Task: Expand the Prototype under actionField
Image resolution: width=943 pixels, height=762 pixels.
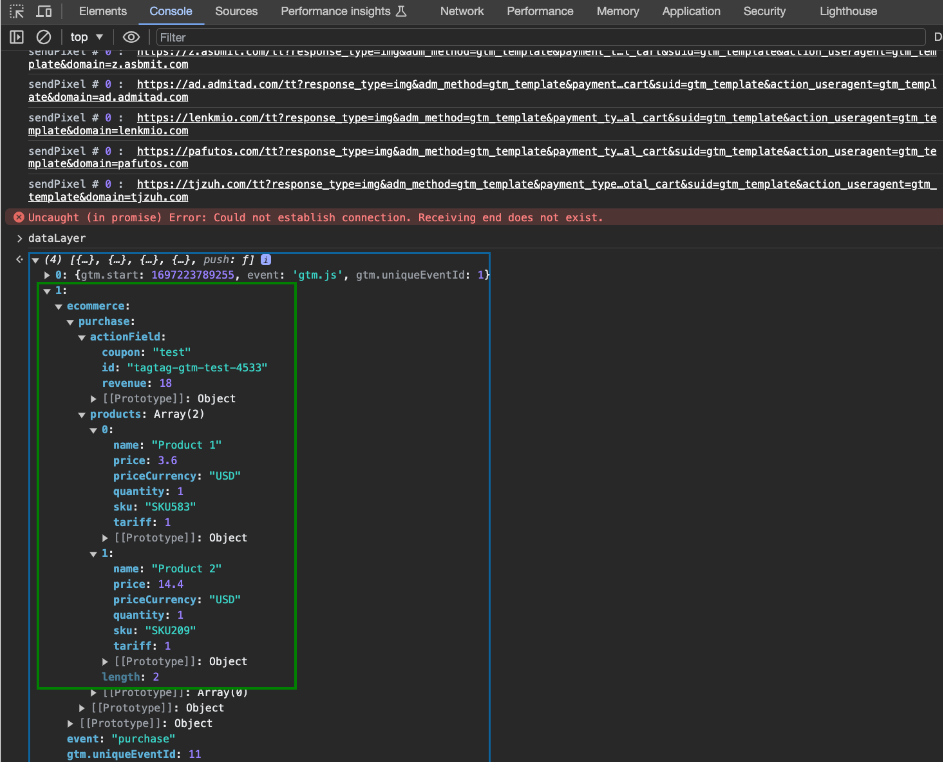Action: coord(95,399)
